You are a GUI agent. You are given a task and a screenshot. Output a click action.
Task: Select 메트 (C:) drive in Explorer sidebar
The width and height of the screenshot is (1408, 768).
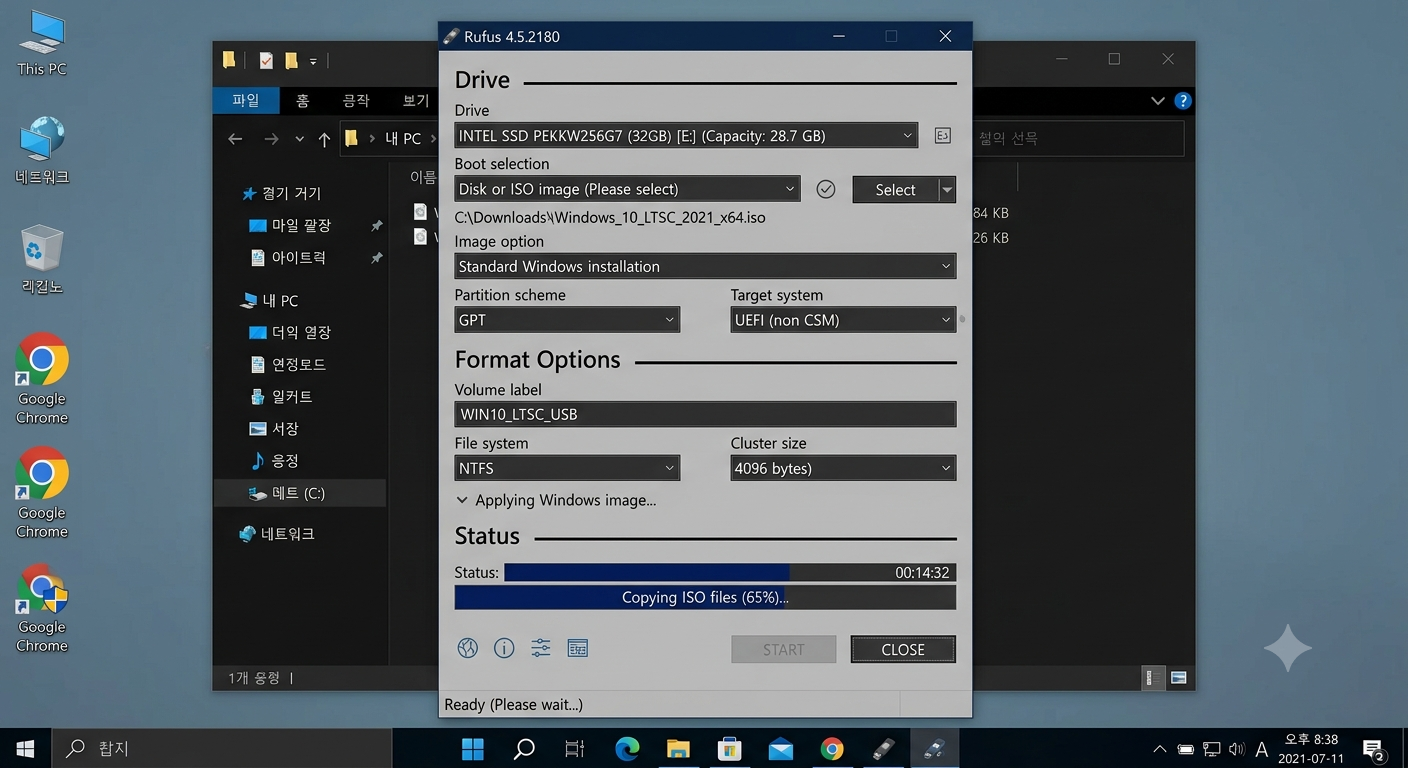[299, 492]
